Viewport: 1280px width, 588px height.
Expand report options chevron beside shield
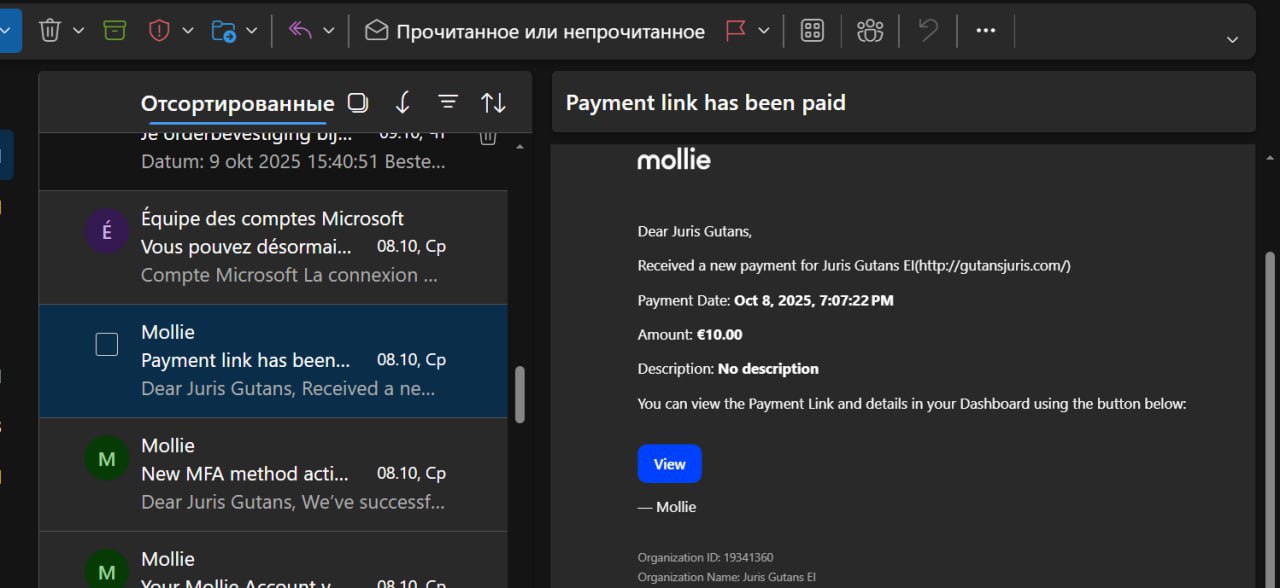click(x=188, y=31)
